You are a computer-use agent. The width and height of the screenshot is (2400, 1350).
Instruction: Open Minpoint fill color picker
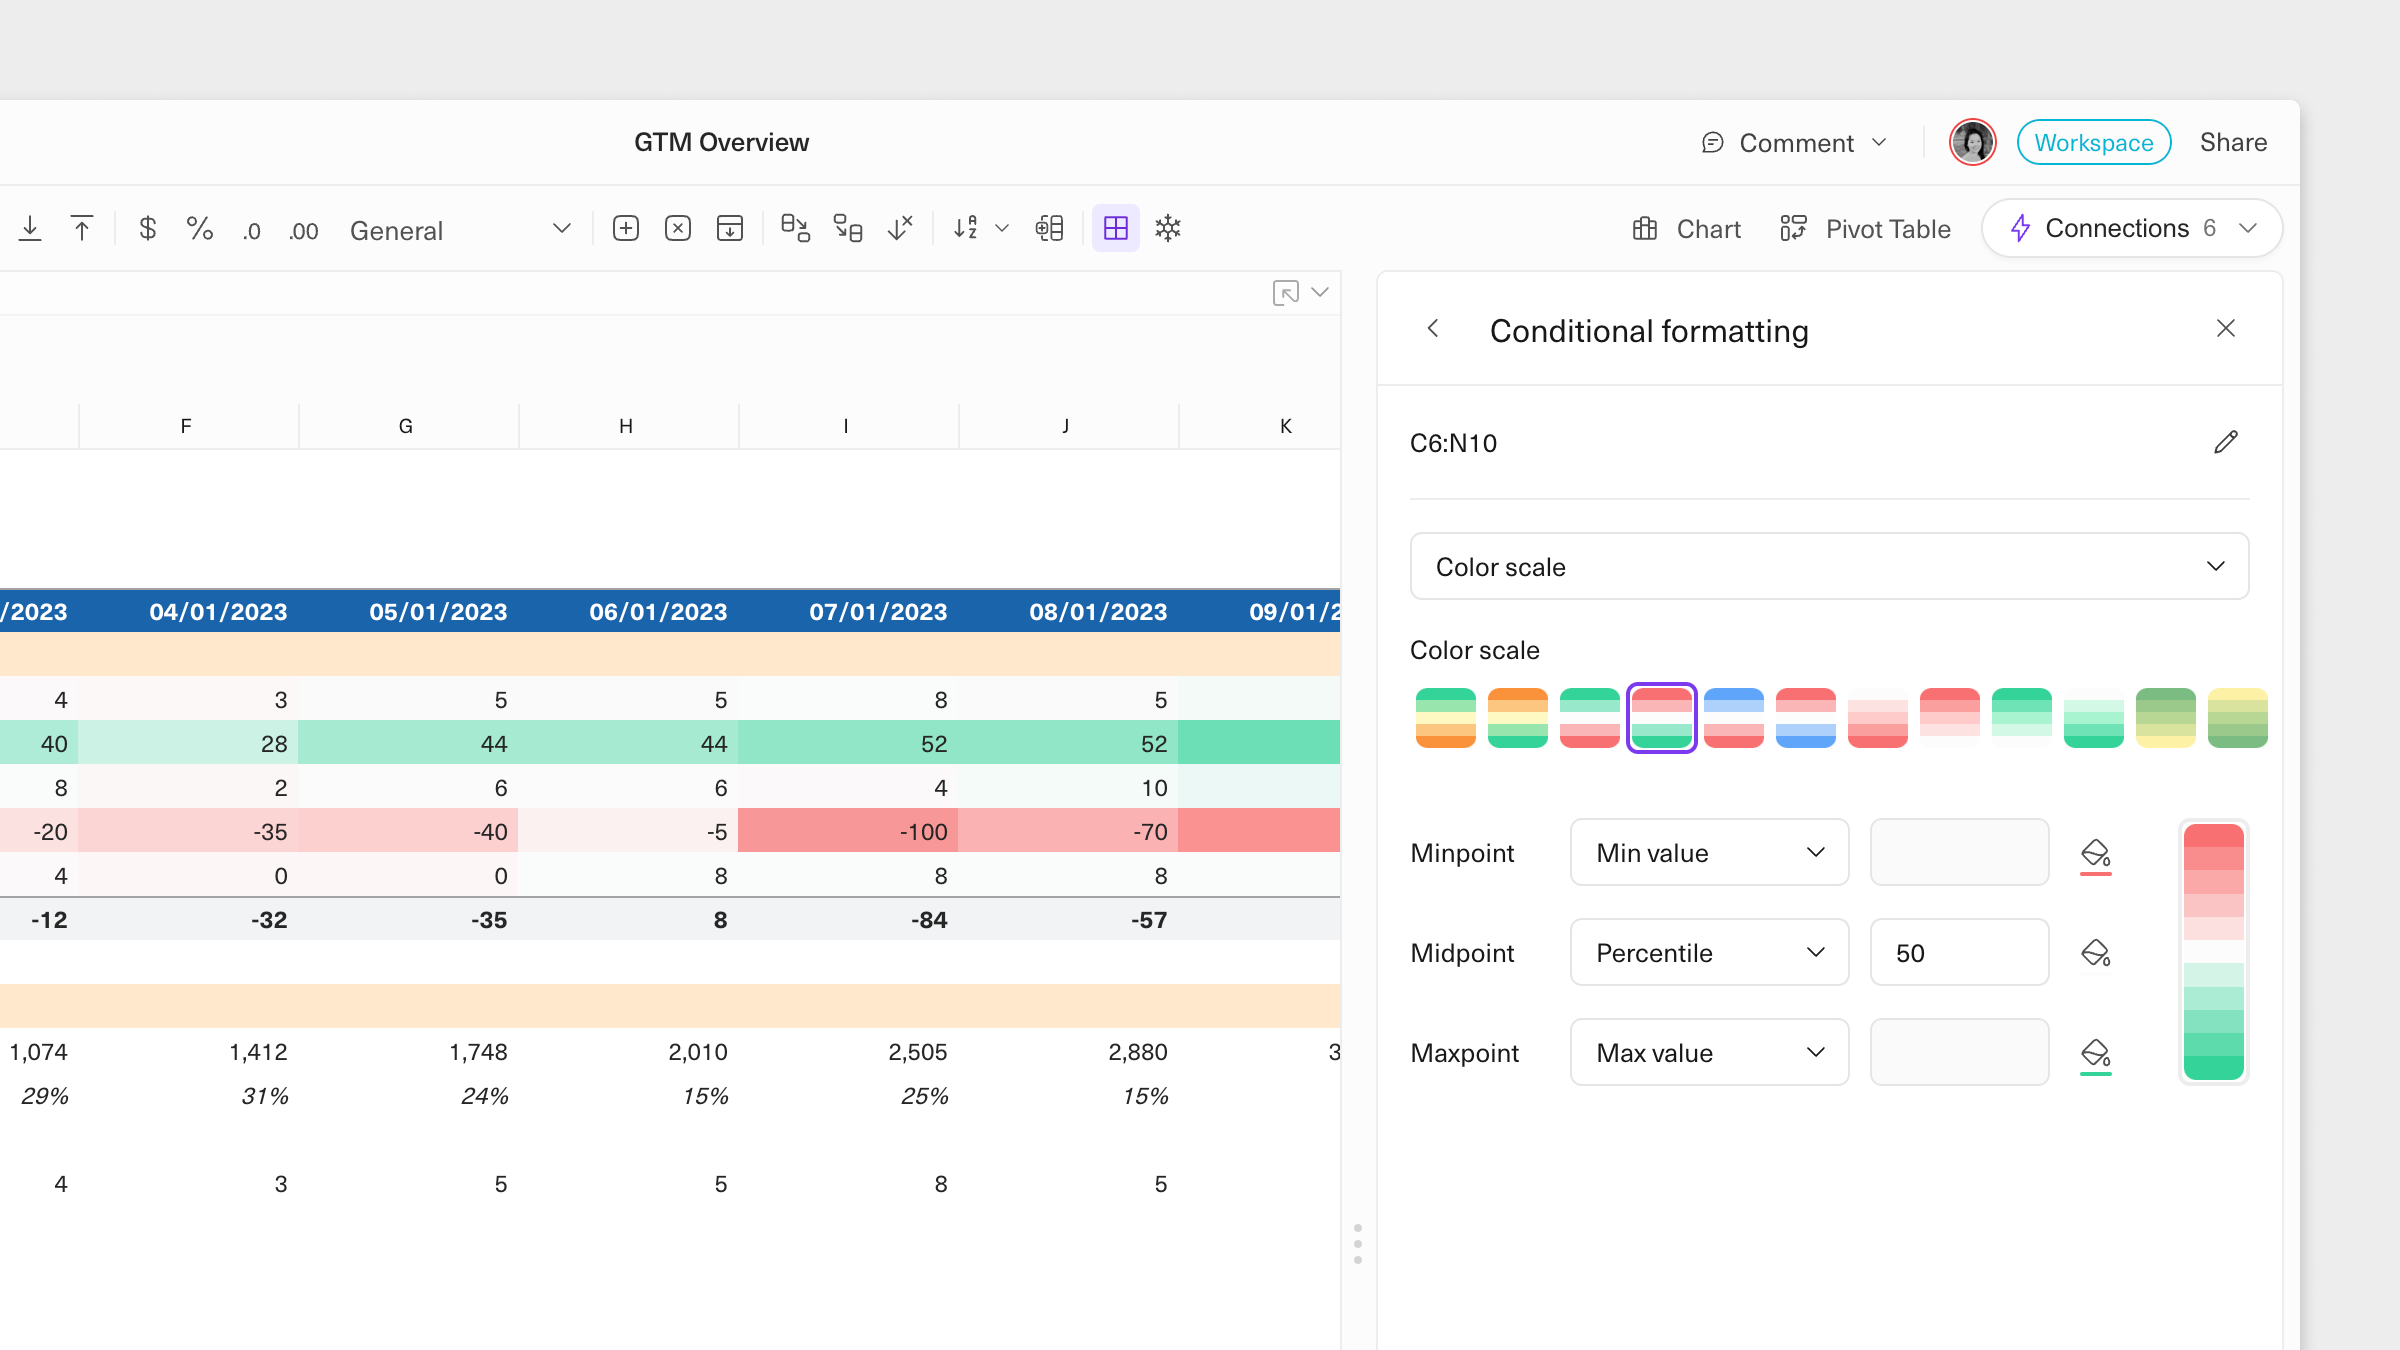tap(2096, 854)
